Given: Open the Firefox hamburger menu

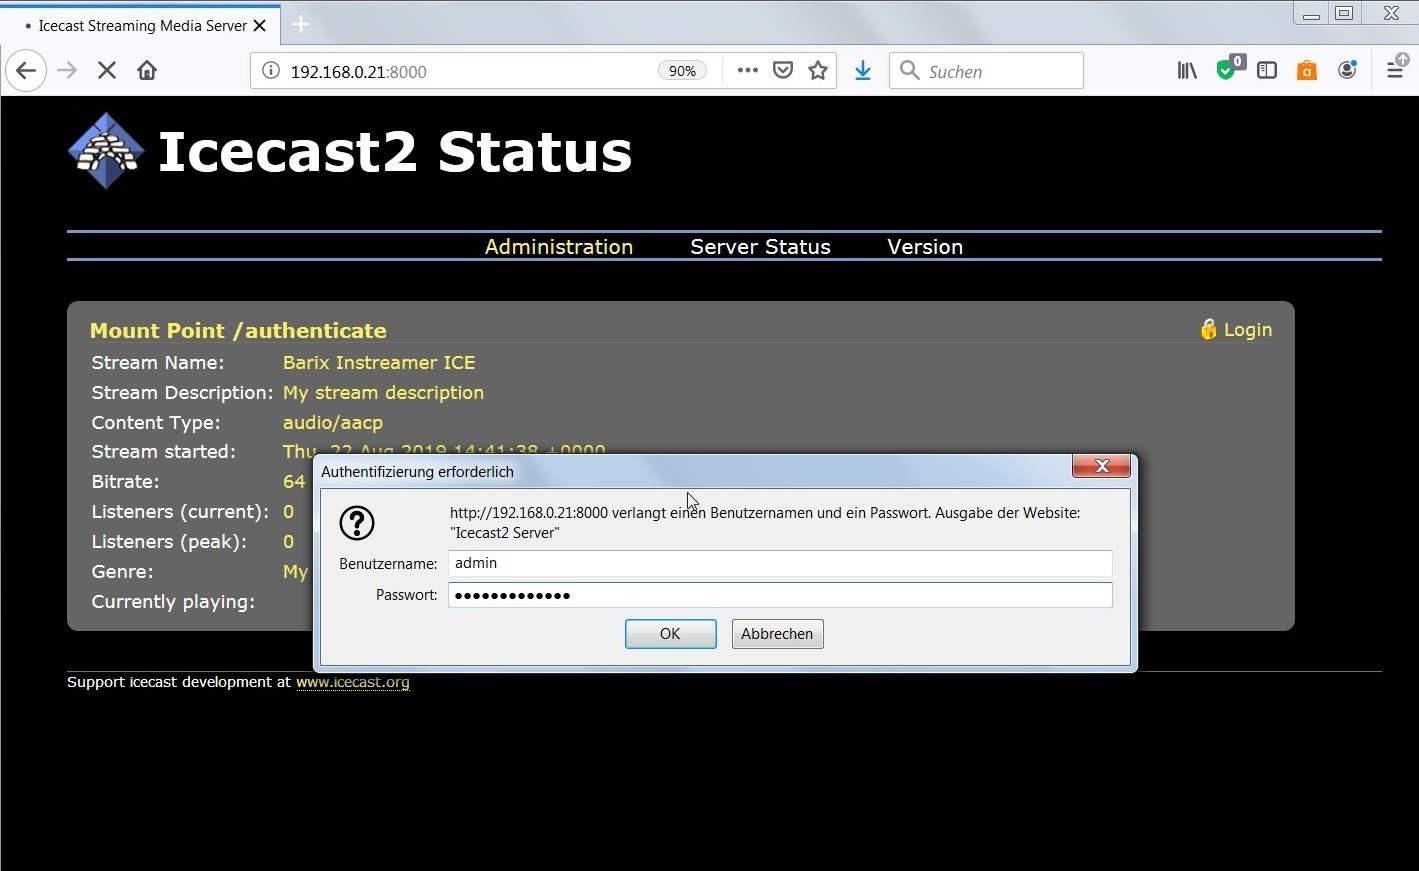Looking at the screenshot, I should point(1395,71).
